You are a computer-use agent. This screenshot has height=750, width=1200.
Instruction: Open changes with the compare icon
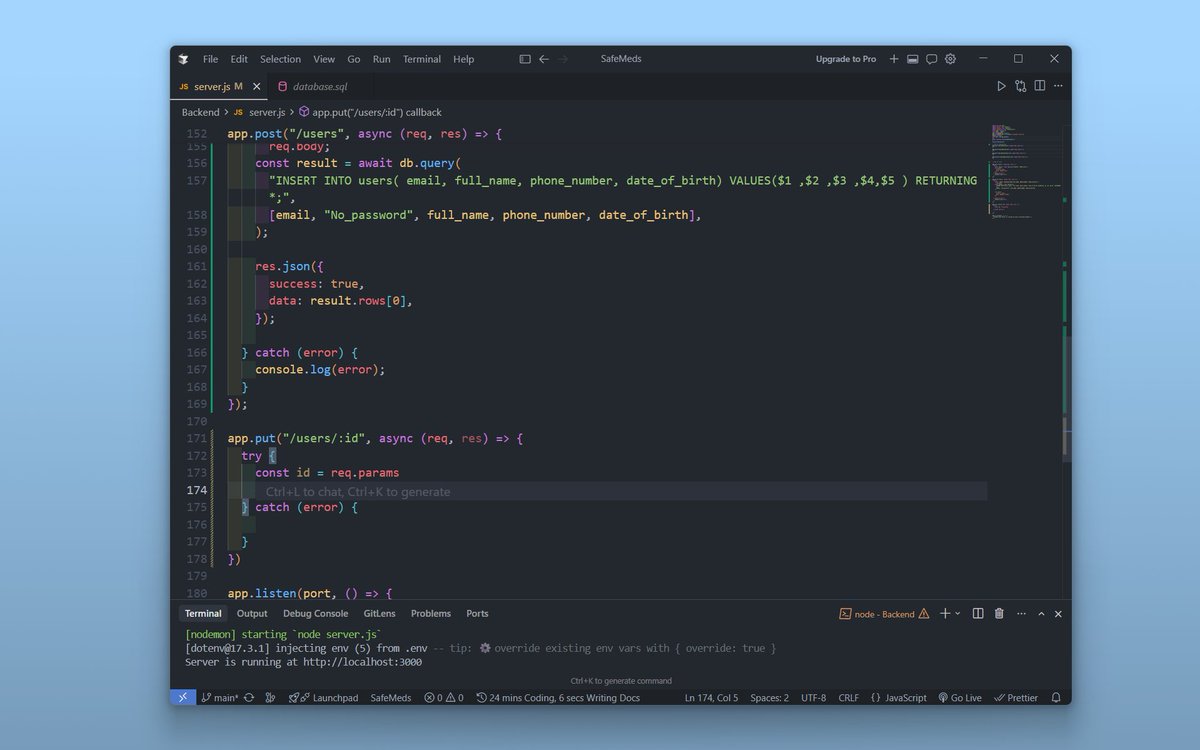1021,86
